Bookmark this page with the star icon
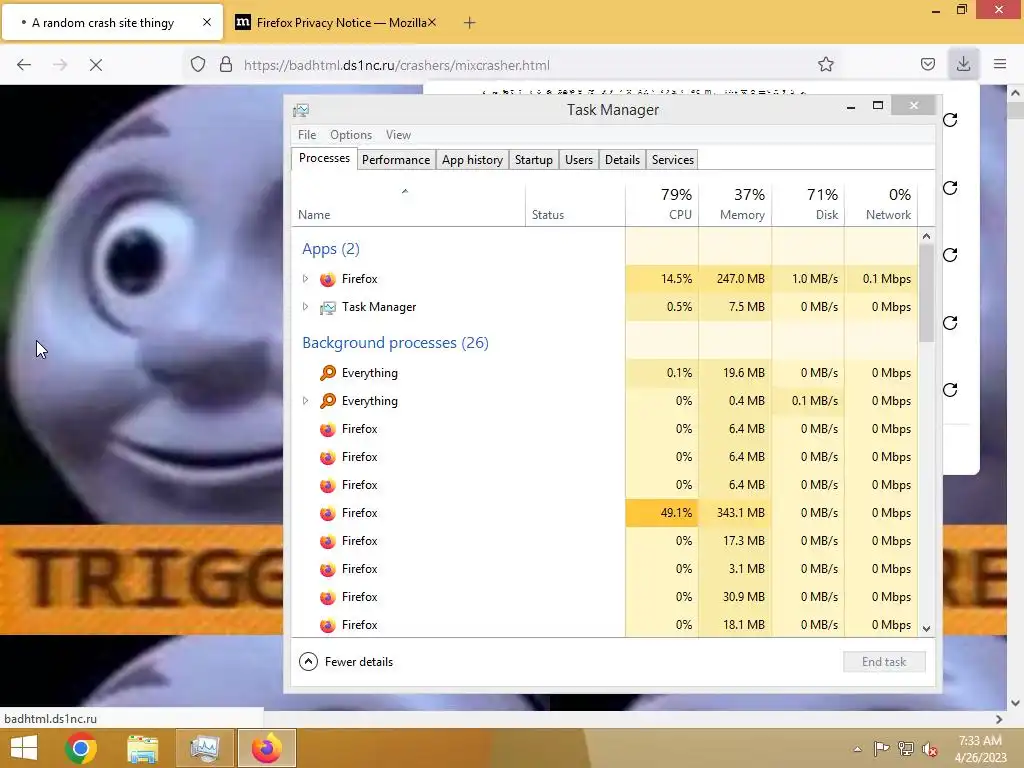This screenshot has height=768, width=1024. [x=825, y=65]
